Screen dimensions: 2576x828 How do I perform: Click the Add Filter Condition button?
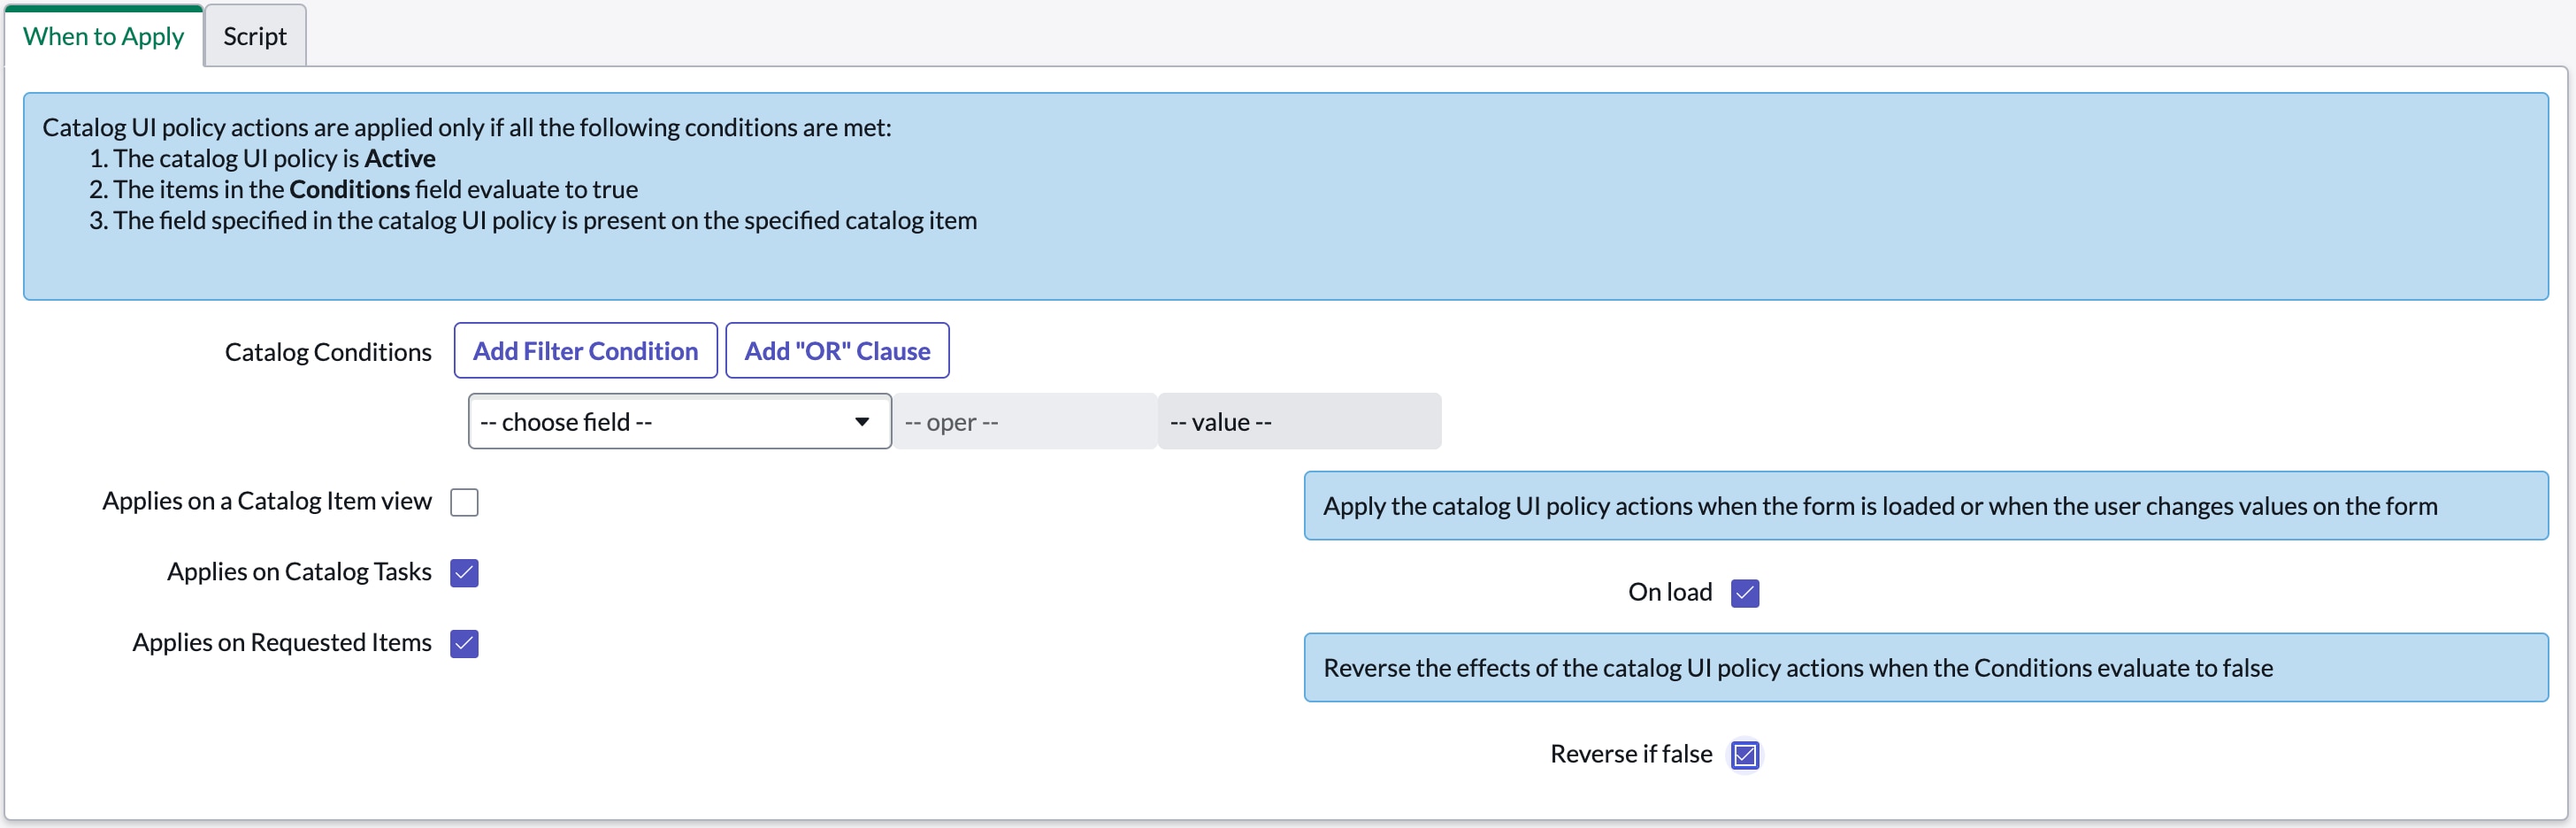[585, 351]
